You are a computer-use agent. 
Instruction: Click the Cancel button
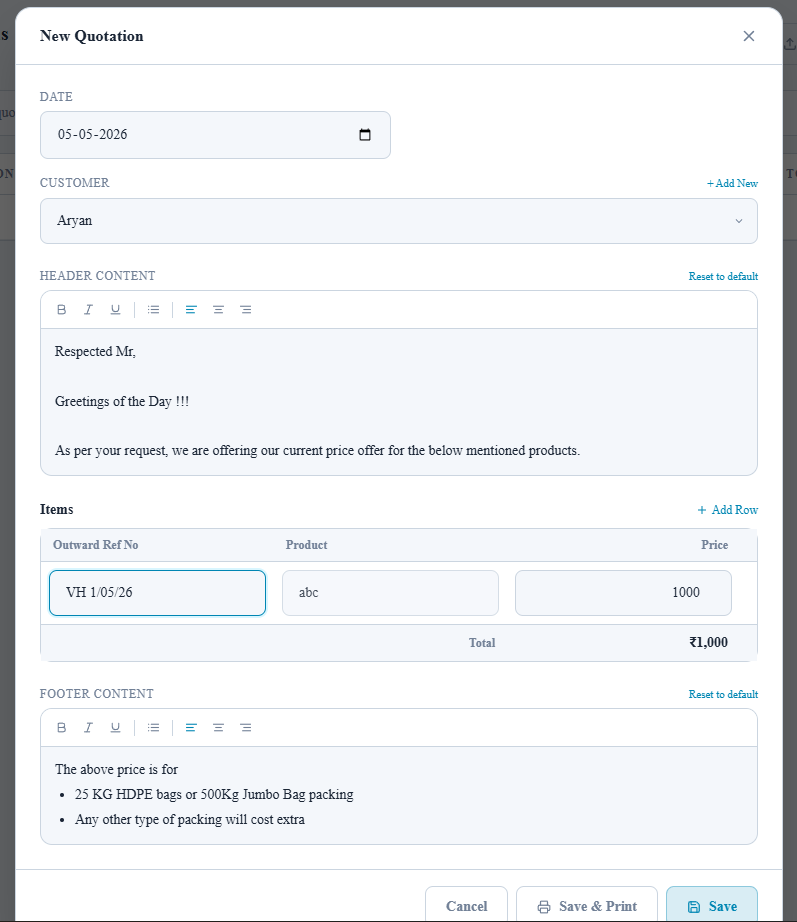pyautogui.click(x=466, y=906)
